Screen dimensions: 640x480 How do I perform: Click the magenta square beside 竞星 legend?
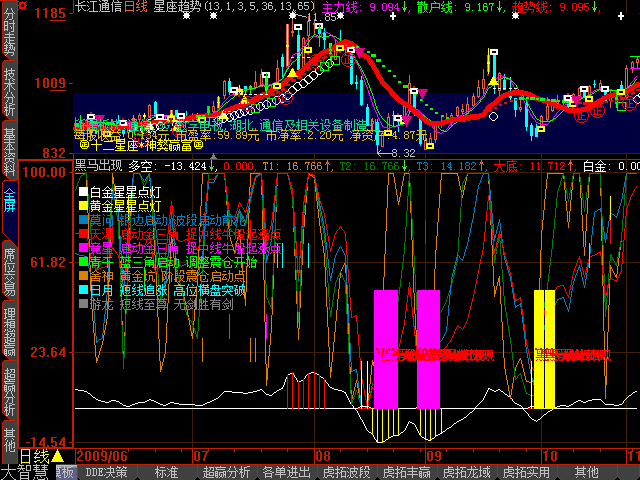click(x=83, y=248)
